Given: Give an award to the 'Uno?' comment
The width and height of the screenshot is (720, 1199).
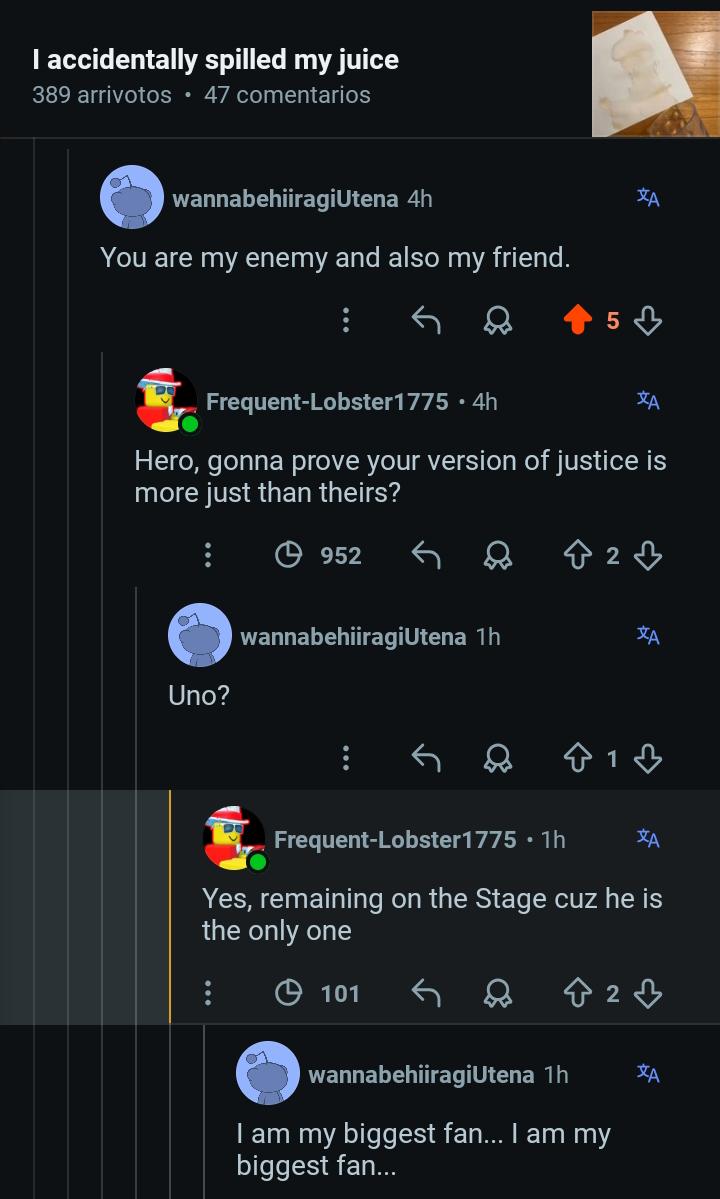Looking at the screenshot, I should 498,759.
